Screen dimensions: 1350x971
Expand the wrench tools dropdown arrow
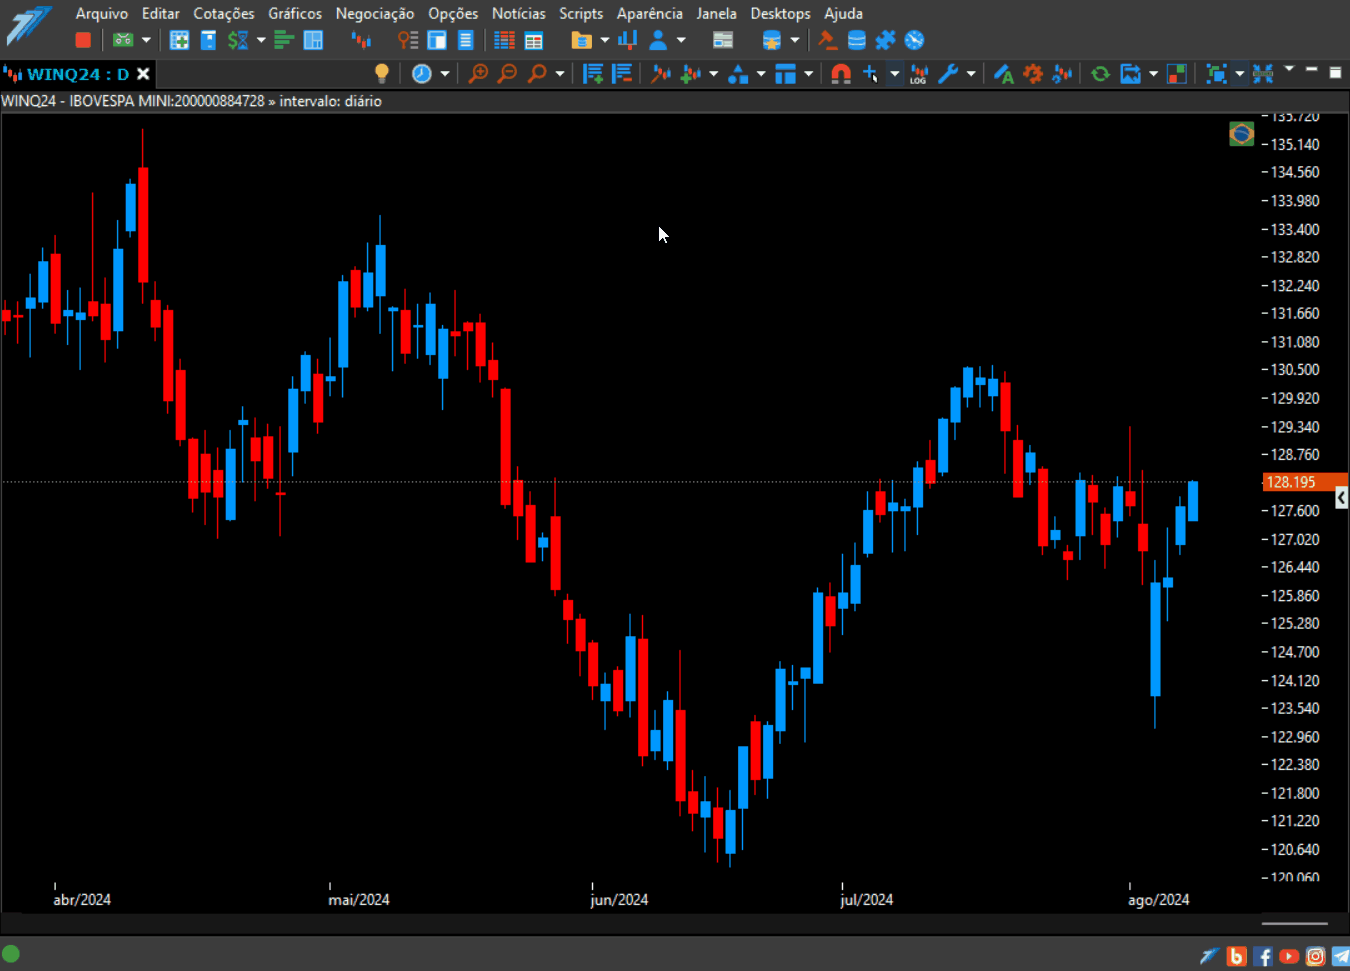971,73
